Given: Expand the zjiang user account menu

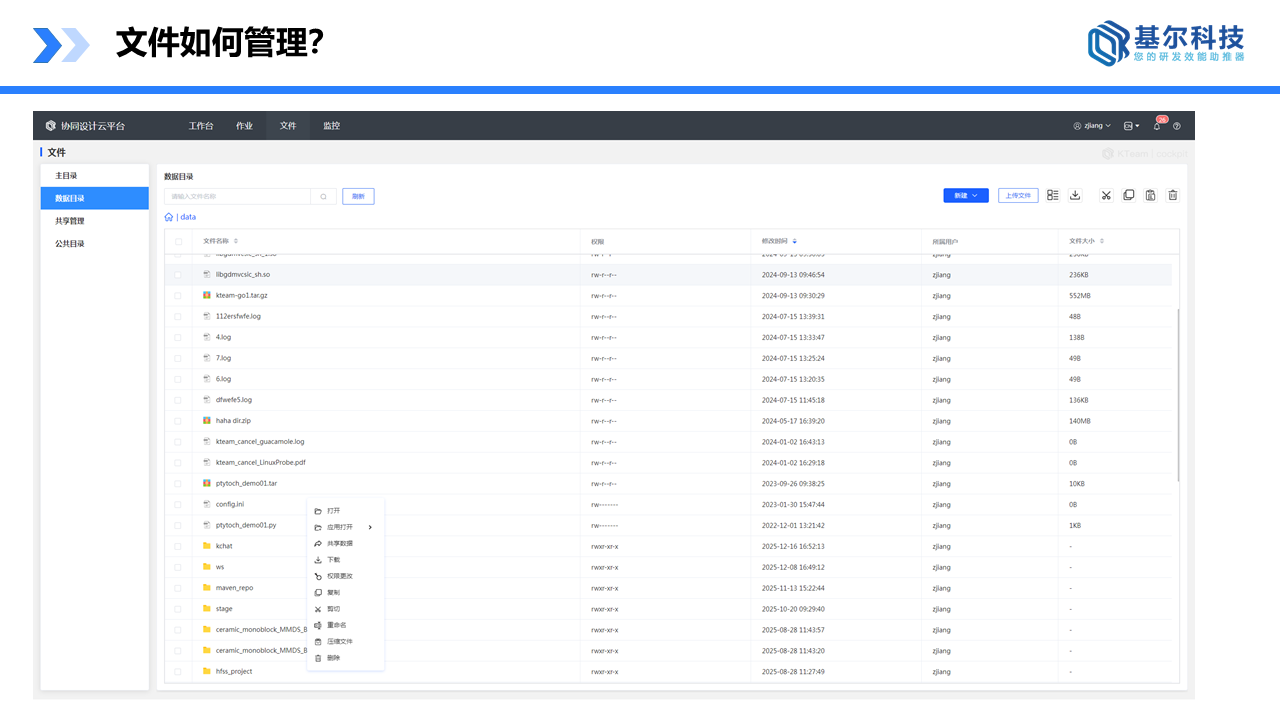Looking at the screenshot, I should click(x=1092, y=126).
